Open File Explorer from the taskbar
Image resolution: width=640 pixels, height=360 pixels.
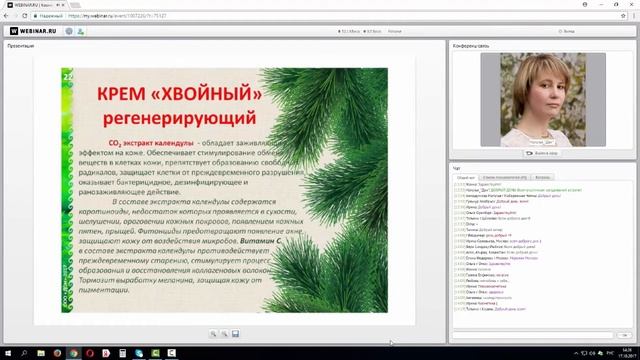click(41, 353)
